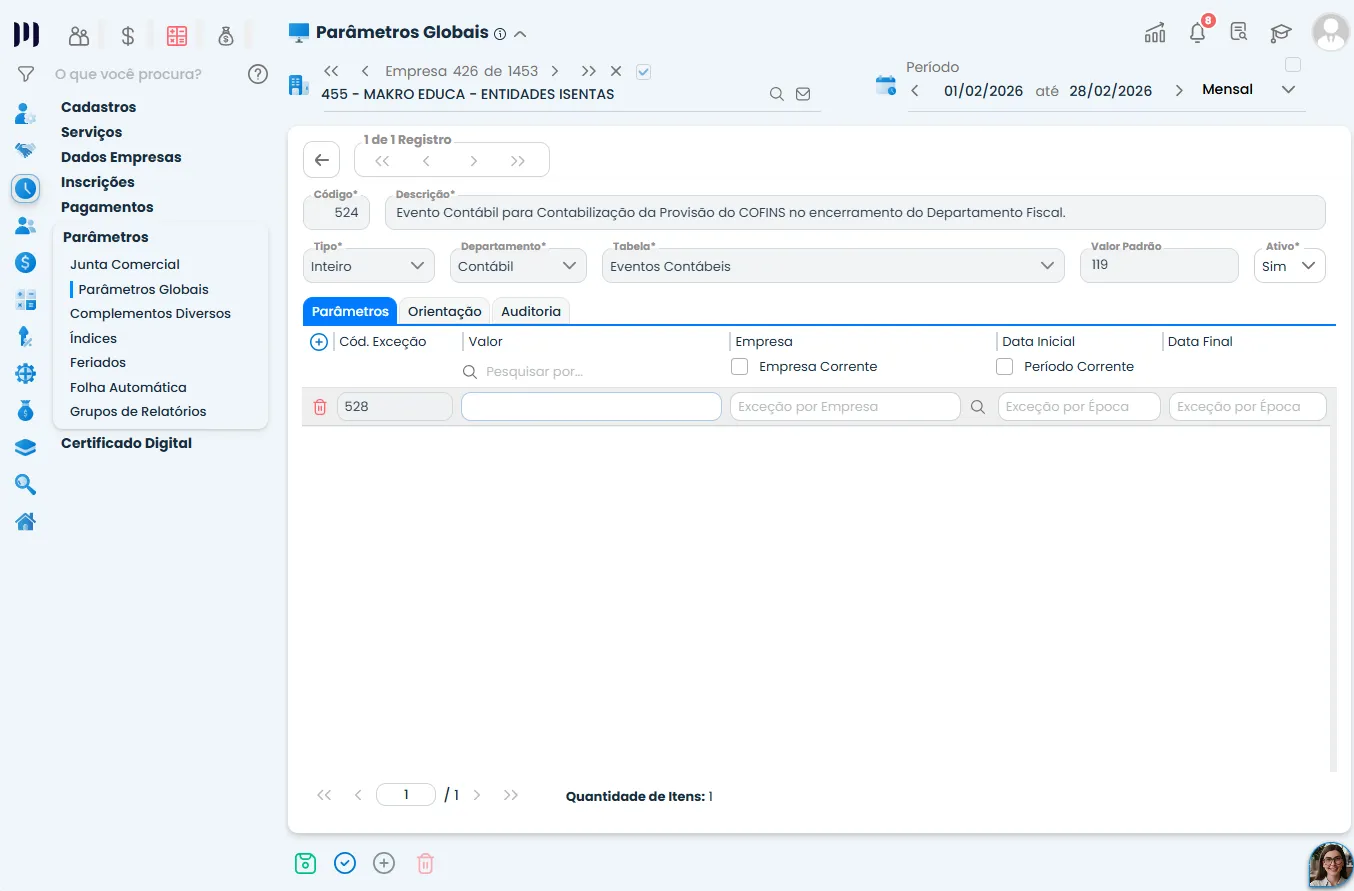Open the Cadastros section

tap(98, 107)
